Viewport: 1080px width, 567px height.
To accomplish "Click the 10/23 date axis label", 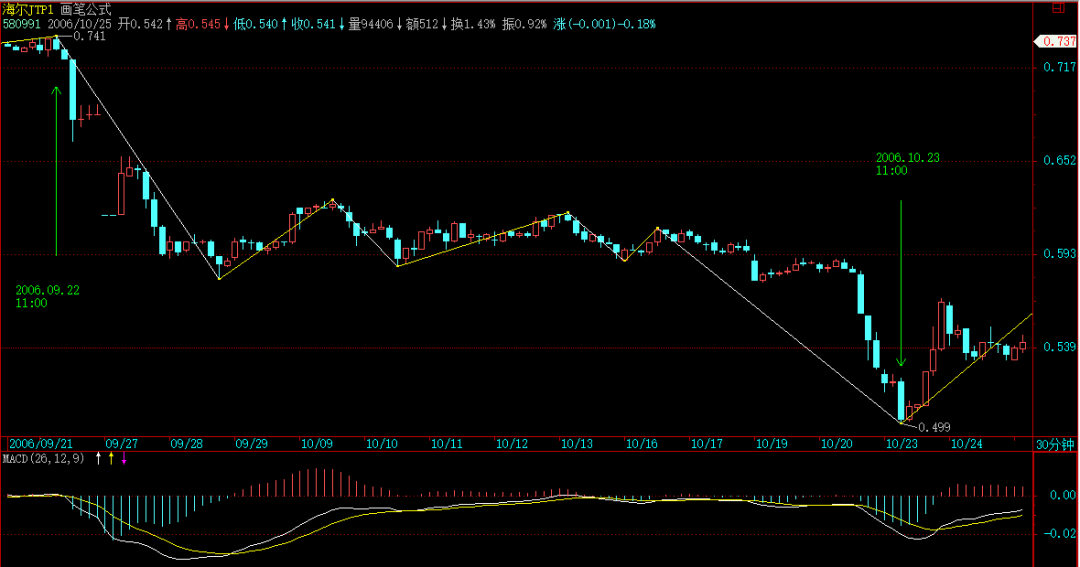I will (x=902, y=444).
